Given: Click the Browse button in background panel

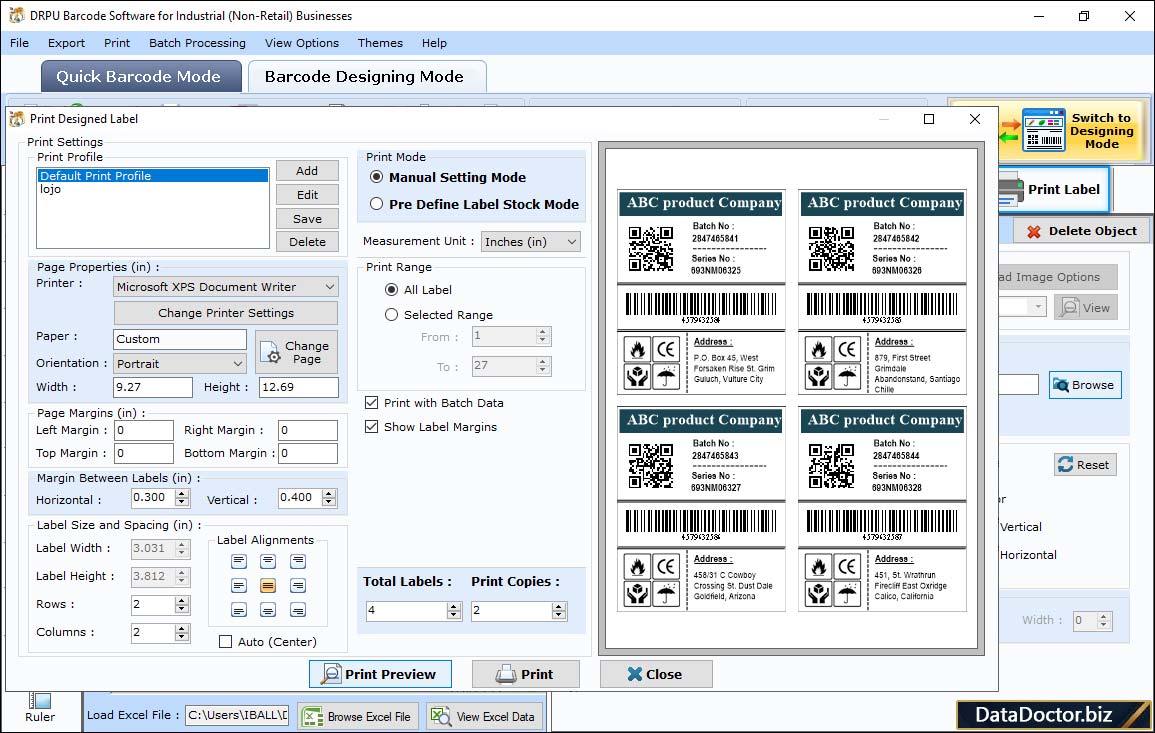Looking at the screenshot, I should pyautogui.click(x=1084, y=385).
